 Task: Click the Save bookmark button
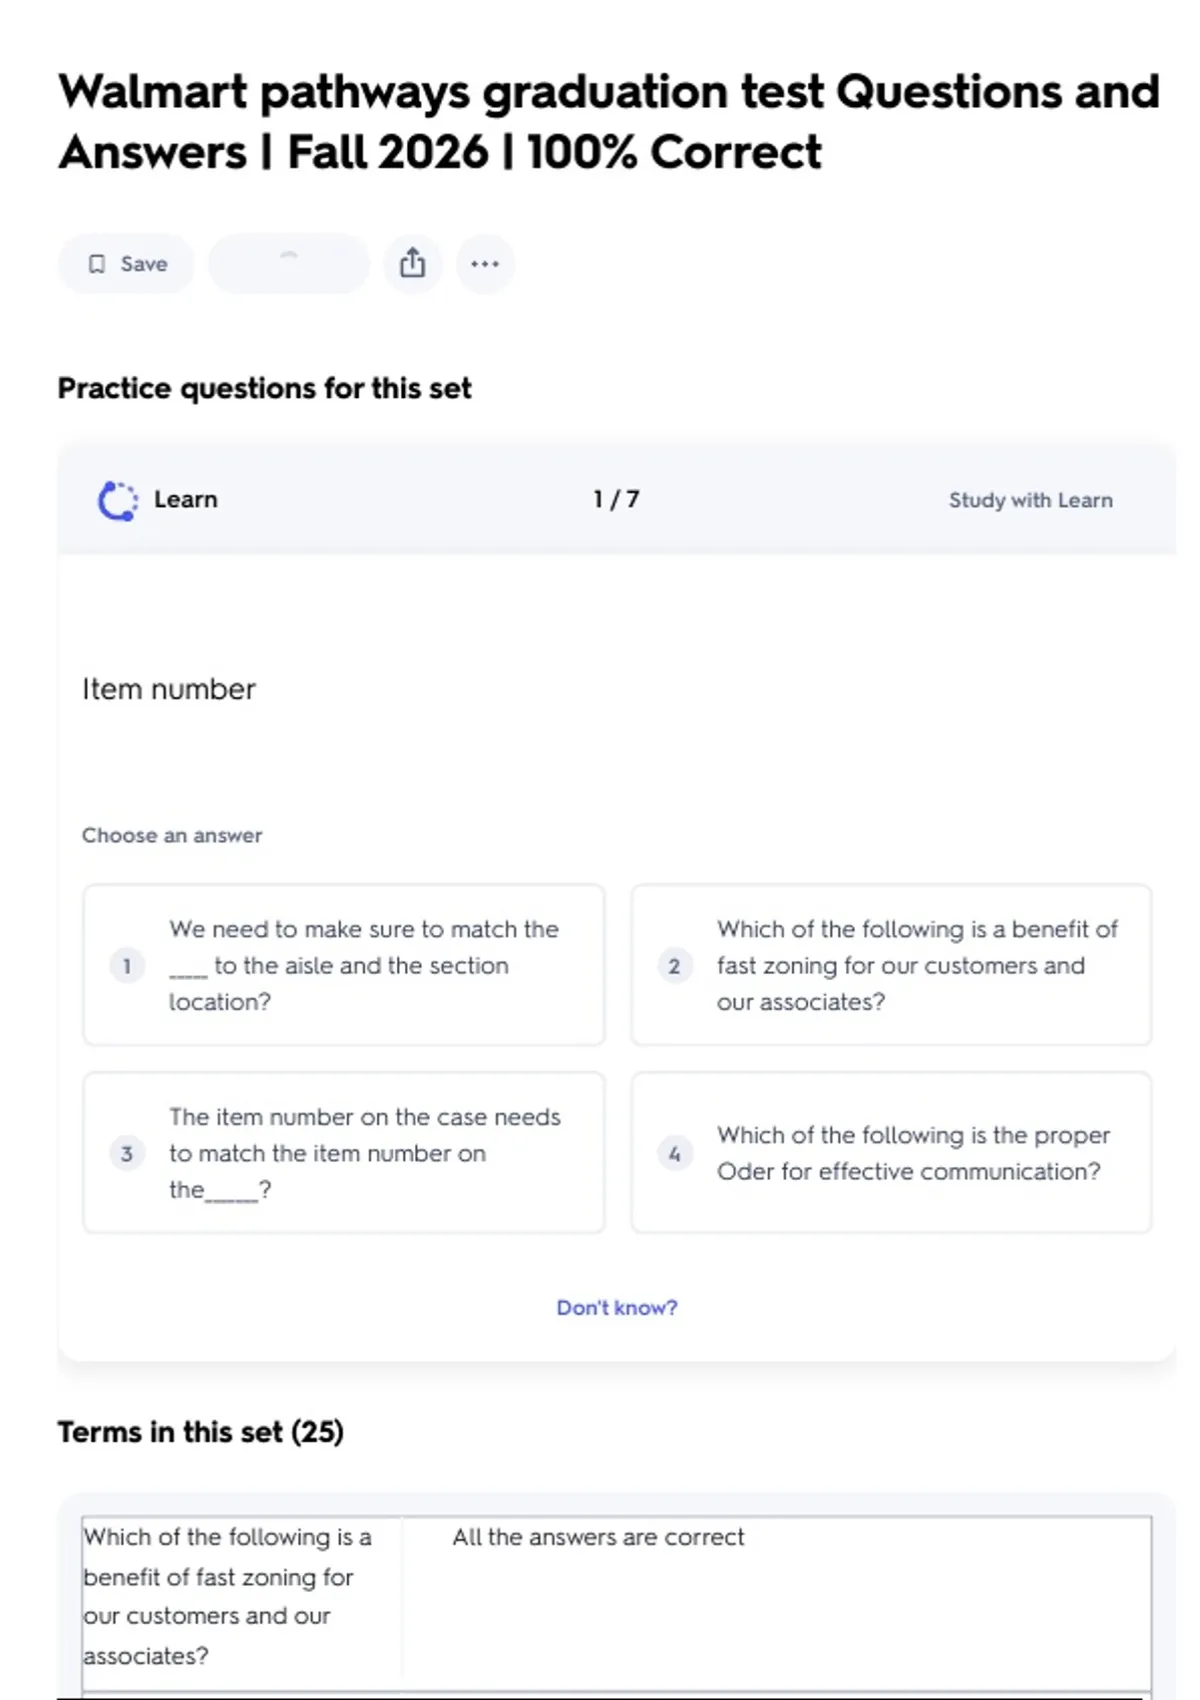click(126, 264)
